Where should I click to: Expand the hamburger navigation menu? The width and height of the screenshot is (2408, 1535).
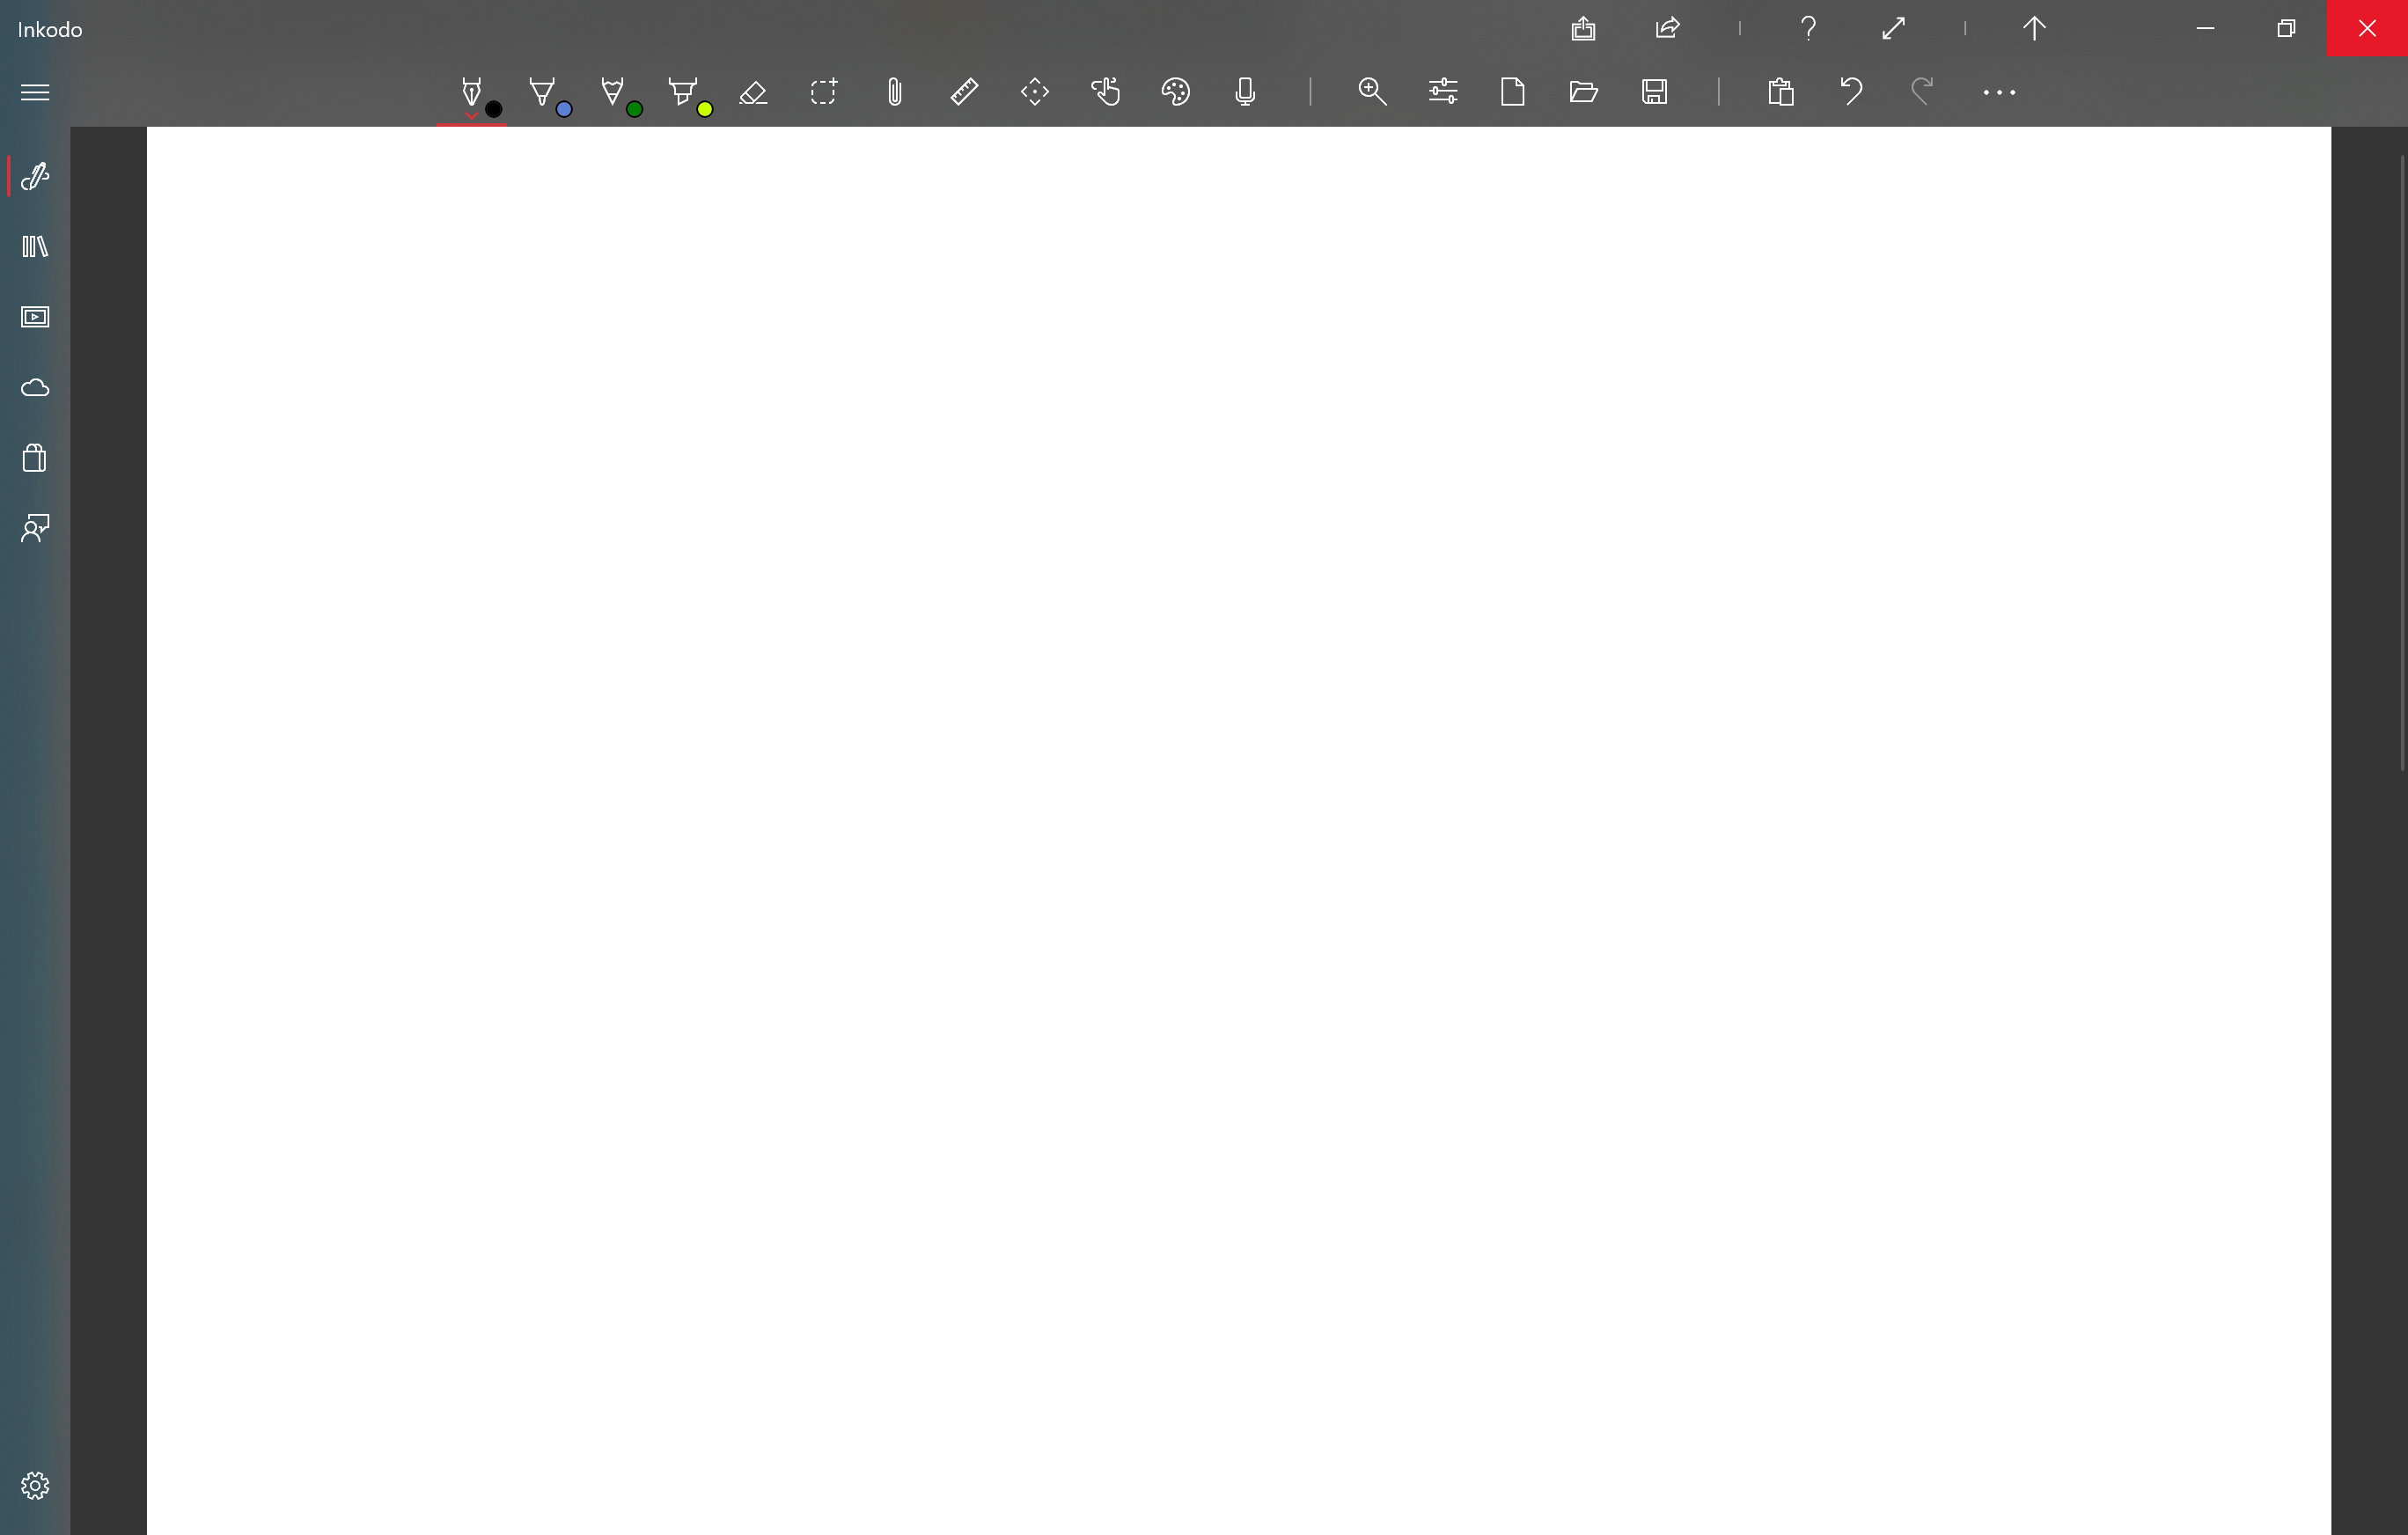[35, 92]
